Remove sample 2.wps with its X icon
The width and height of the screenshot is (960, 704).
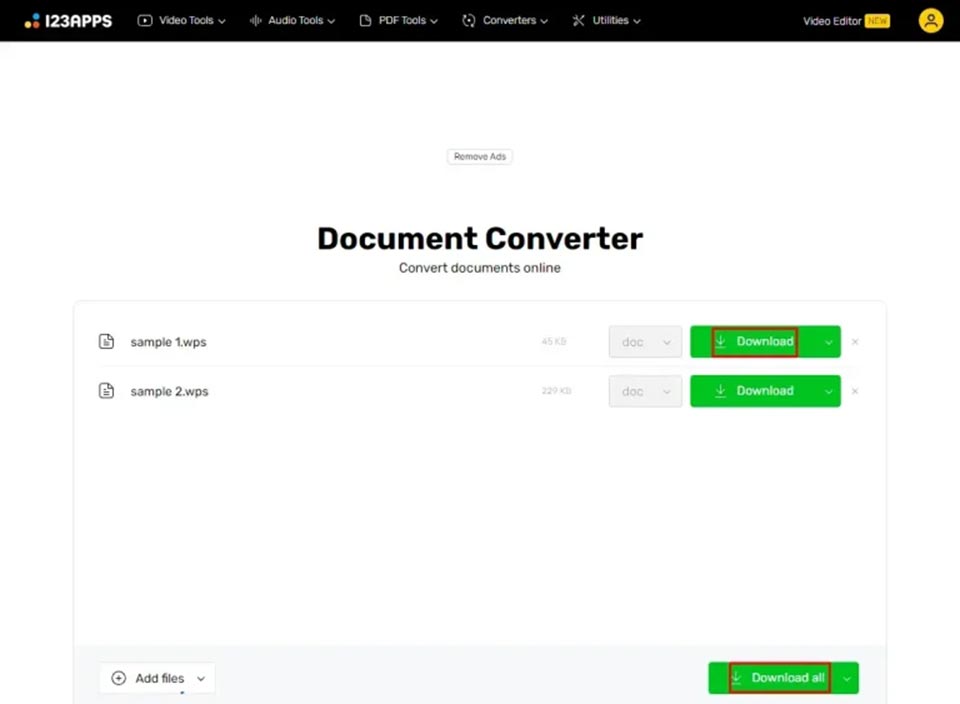(x=855, y=391)
